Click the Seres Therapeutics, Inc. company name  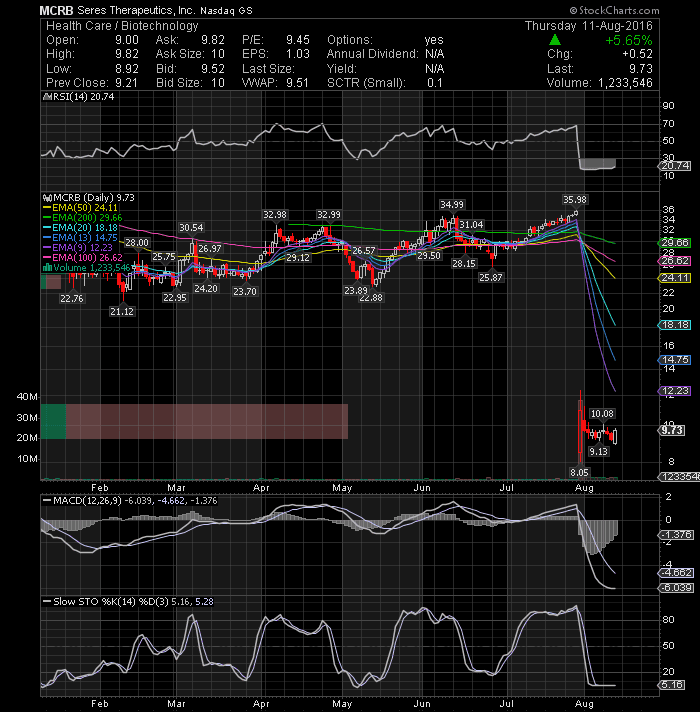point(136,10)
